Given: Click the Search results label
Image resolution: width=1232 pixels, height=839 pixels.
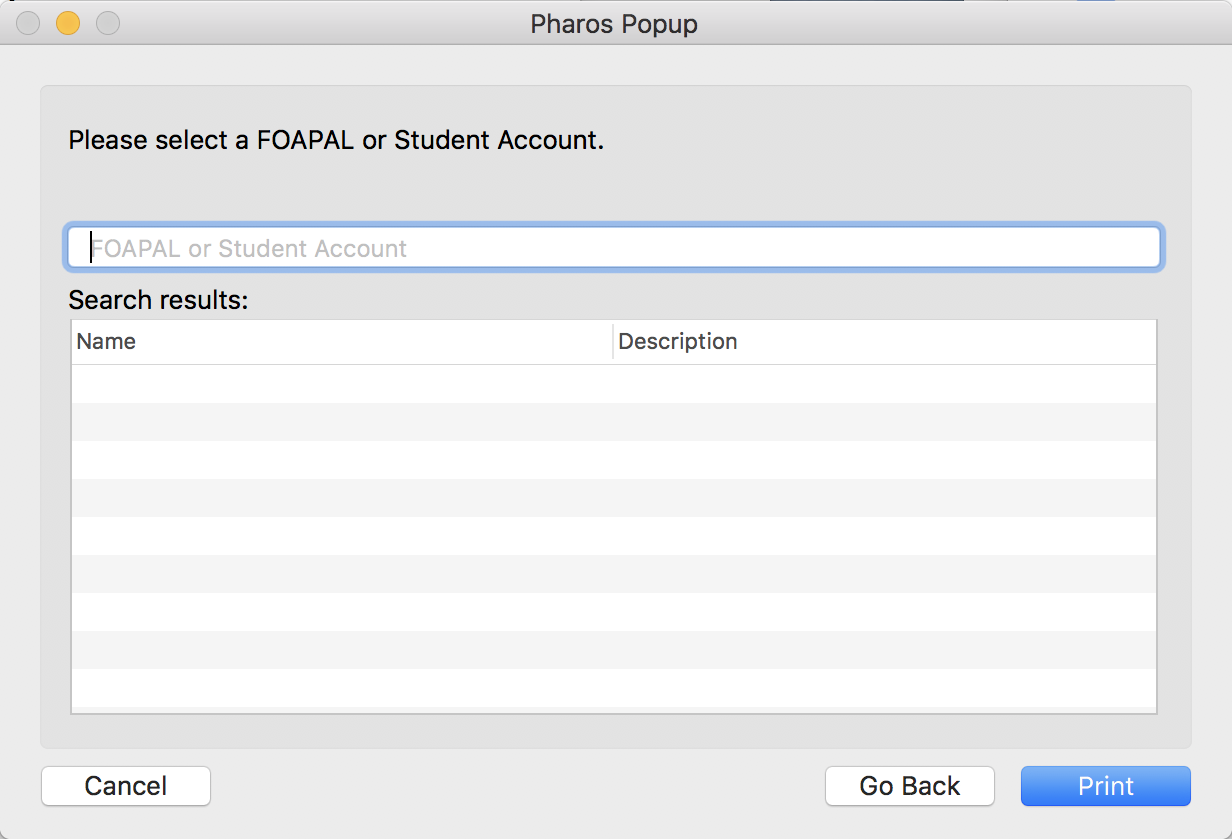Looking at the screenshot, I should pos(158,300).
